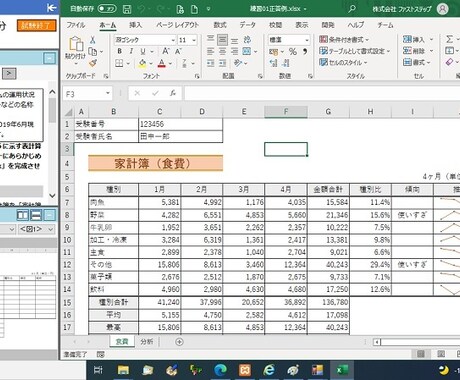Click the percent style icon
The image size is (460, 380).
pos(293,52)
